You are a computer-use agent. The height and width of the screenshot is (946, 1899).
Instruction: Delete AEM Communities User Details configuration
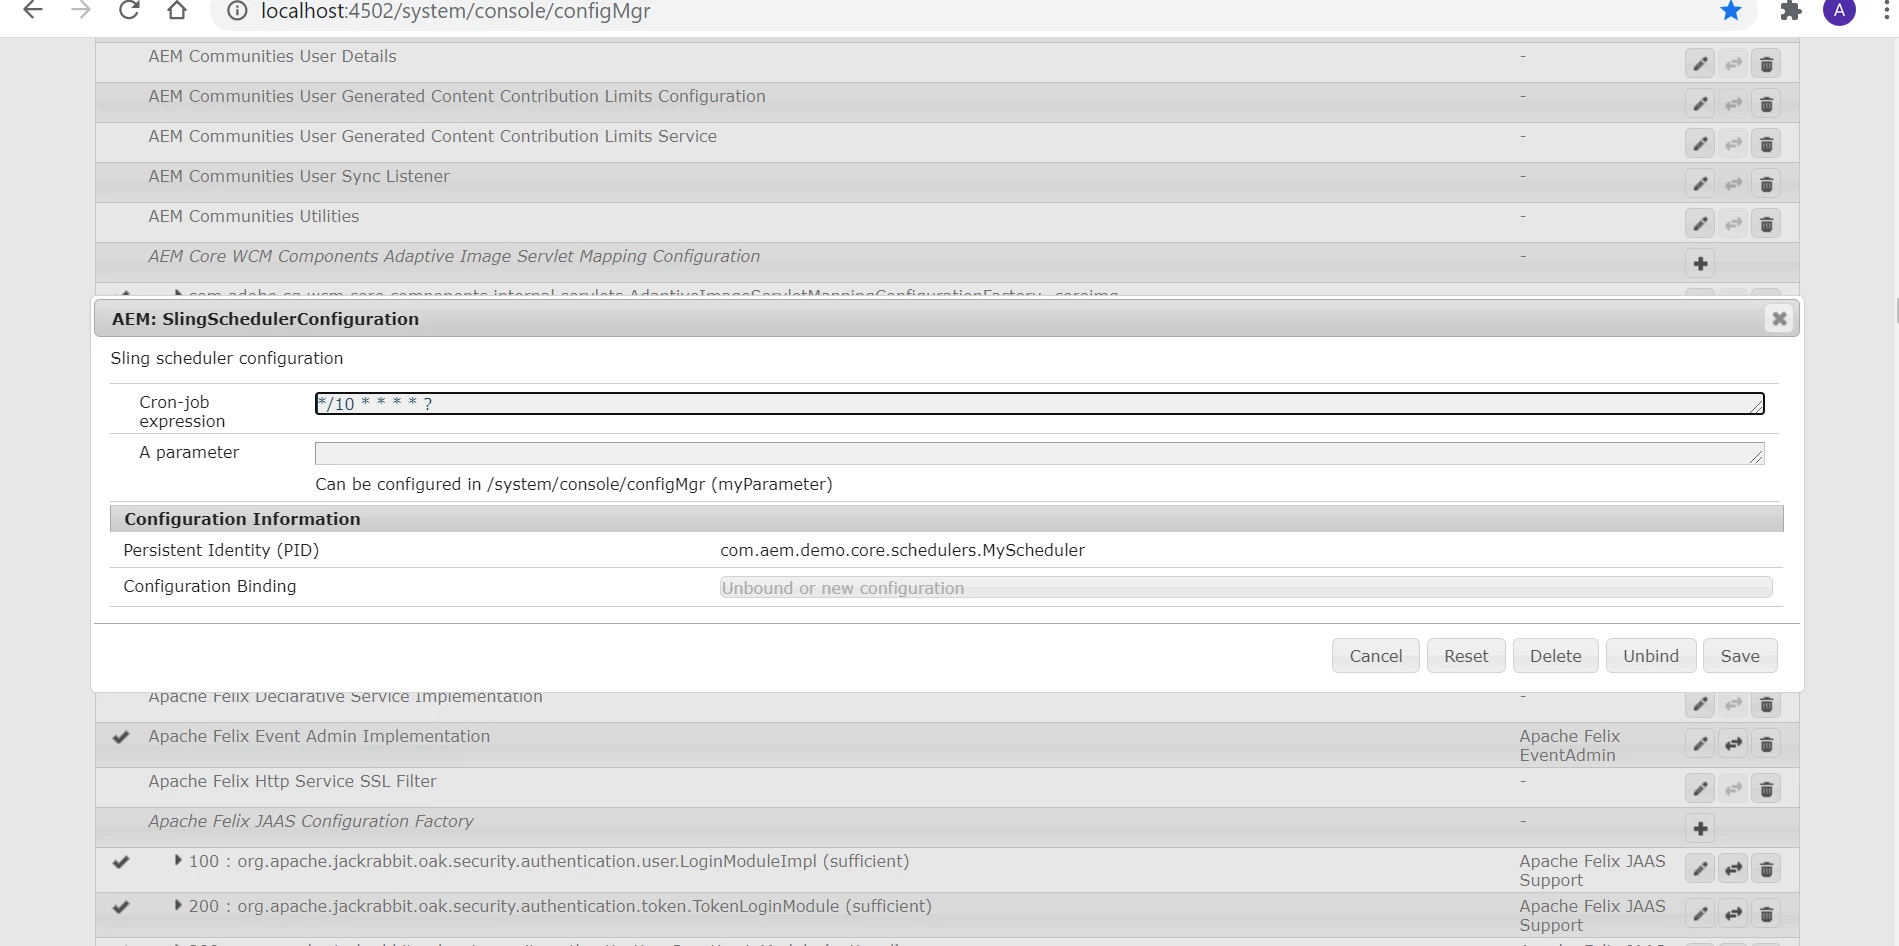[x=1766, y=64]
